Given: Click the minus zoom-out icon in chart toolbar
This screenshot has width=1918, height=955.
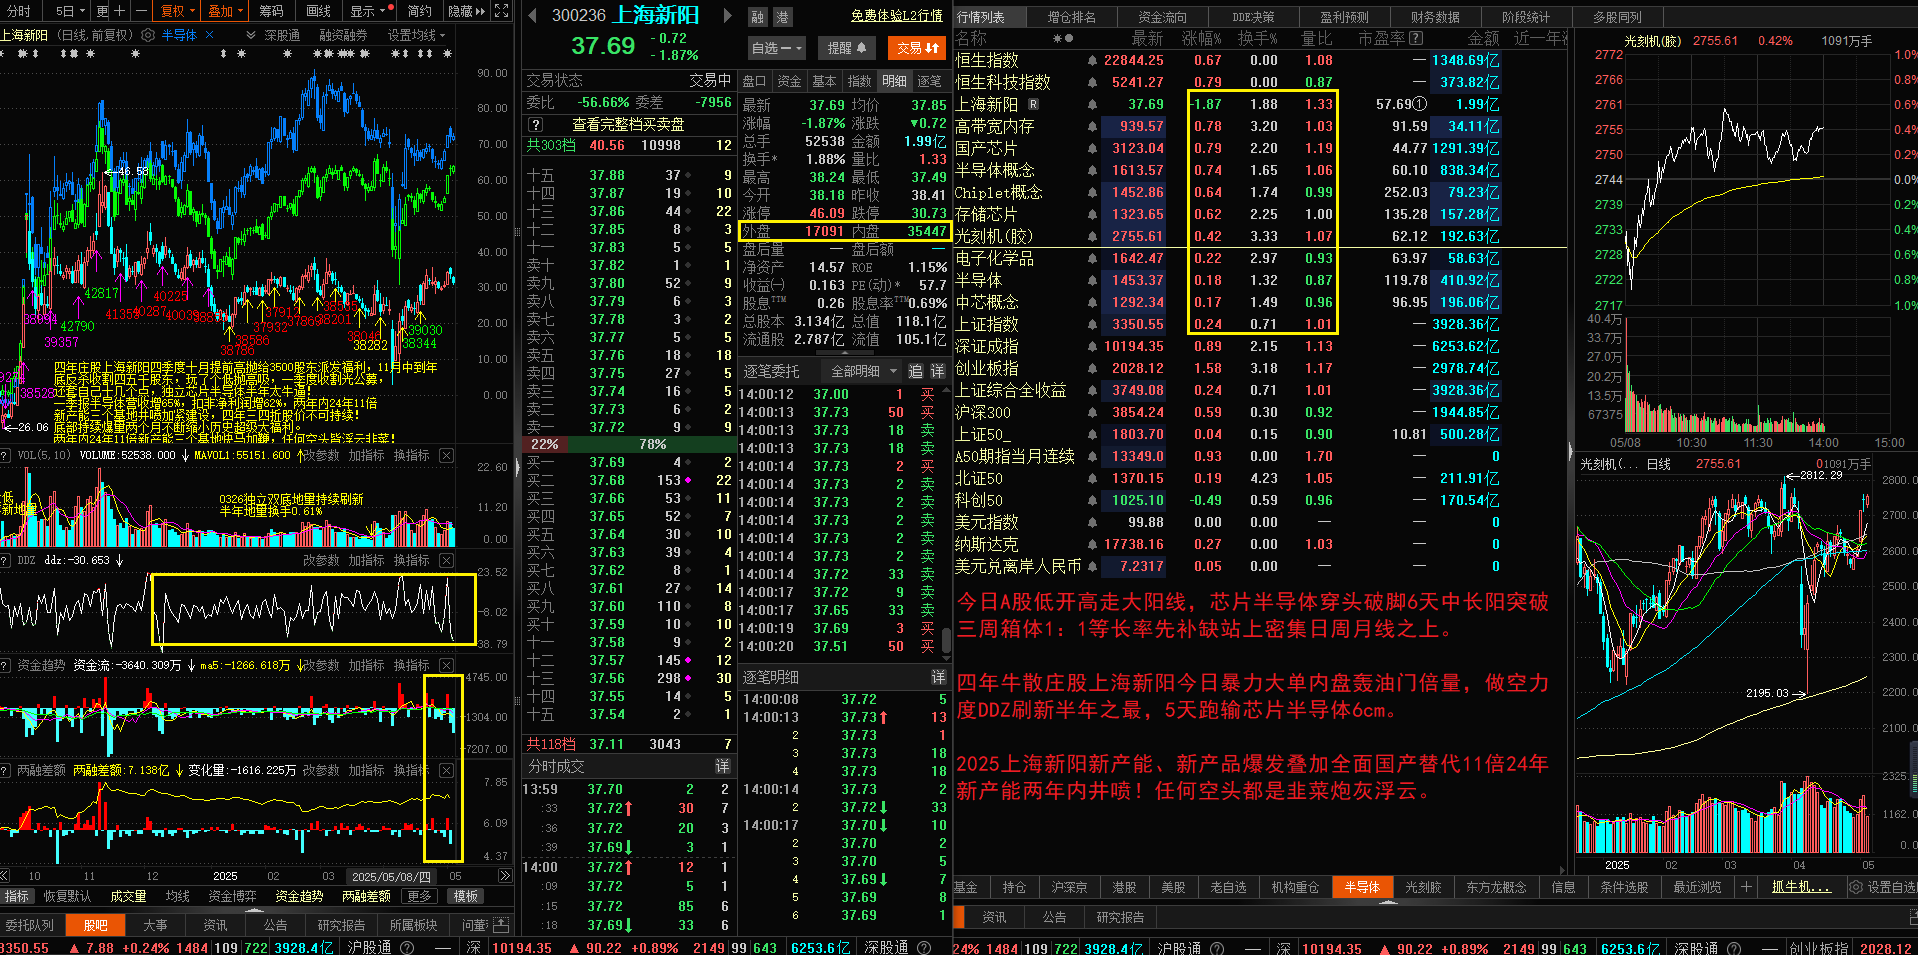Looking at the screenshot, I should pyautogui.click(x=141, y=11).
